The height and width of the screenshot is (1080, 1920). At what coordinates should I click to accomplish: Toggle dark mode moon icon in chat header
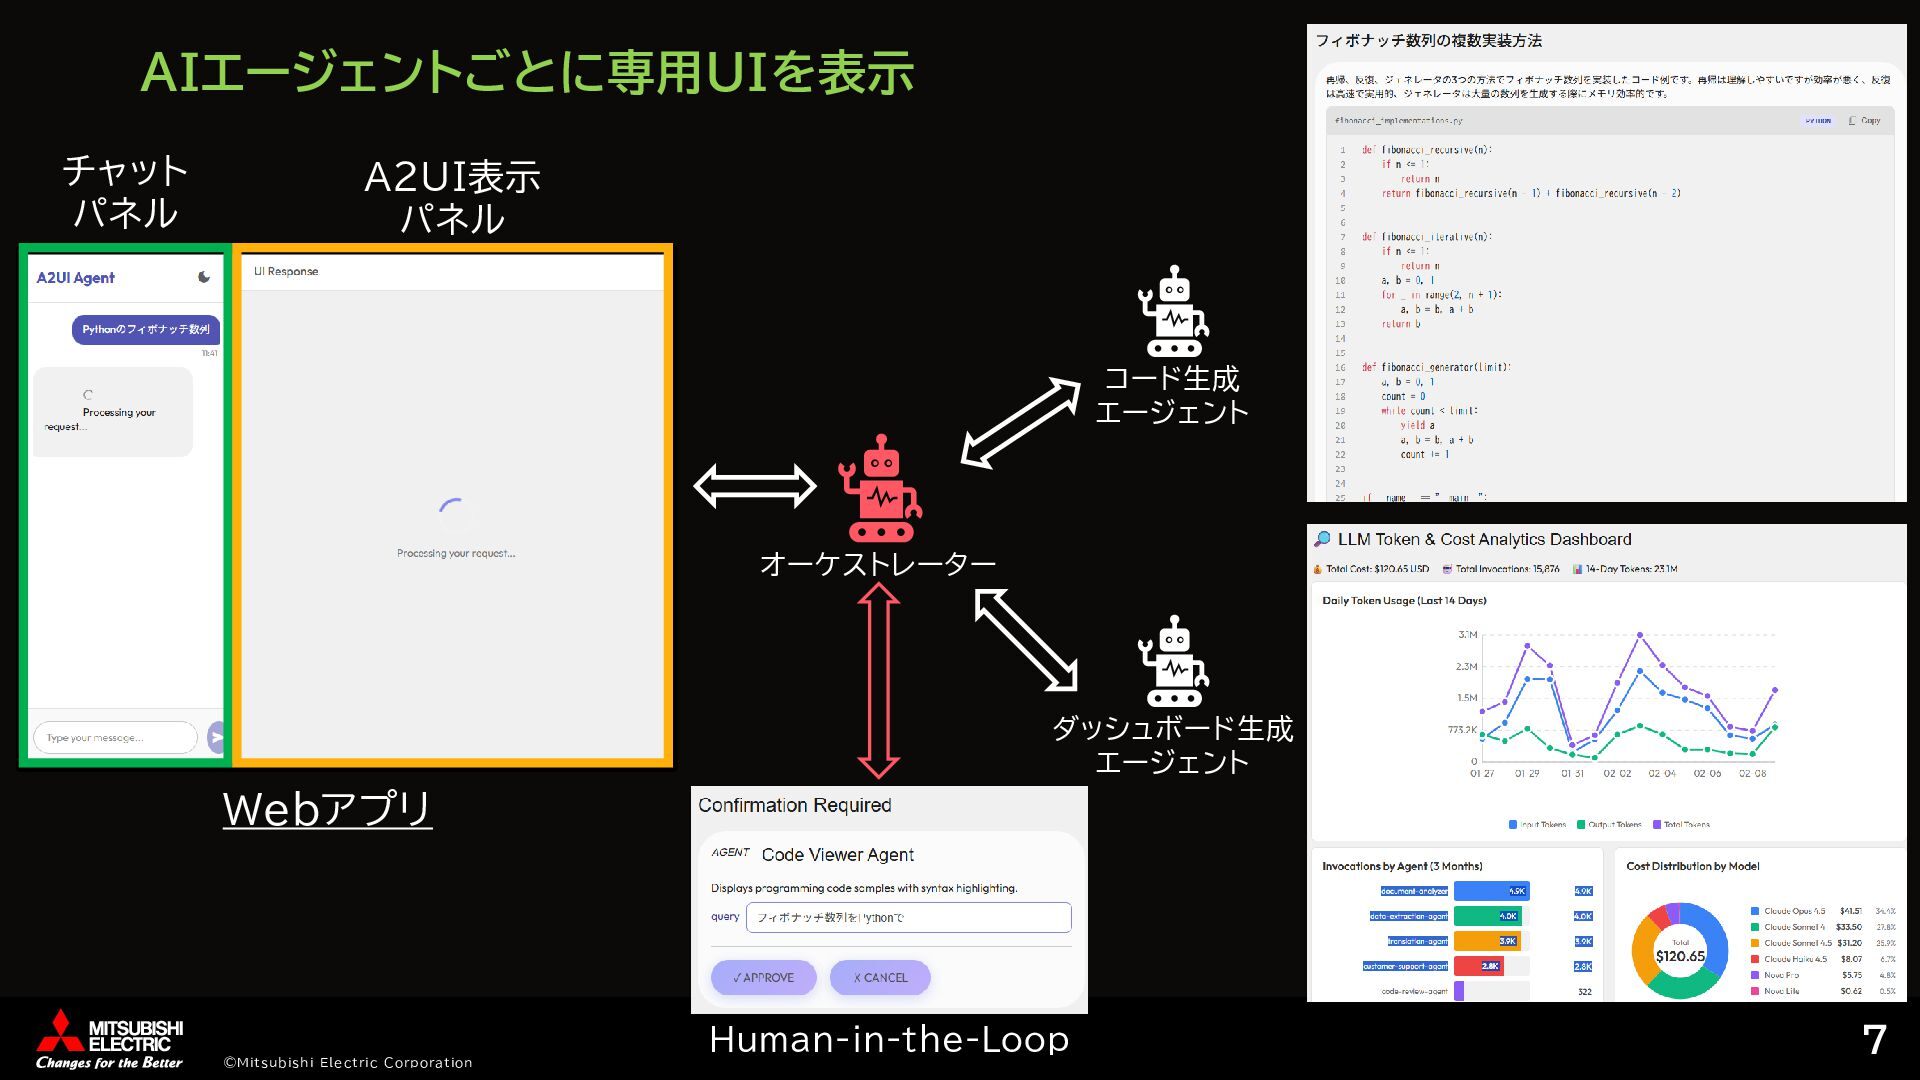[204, 277]
